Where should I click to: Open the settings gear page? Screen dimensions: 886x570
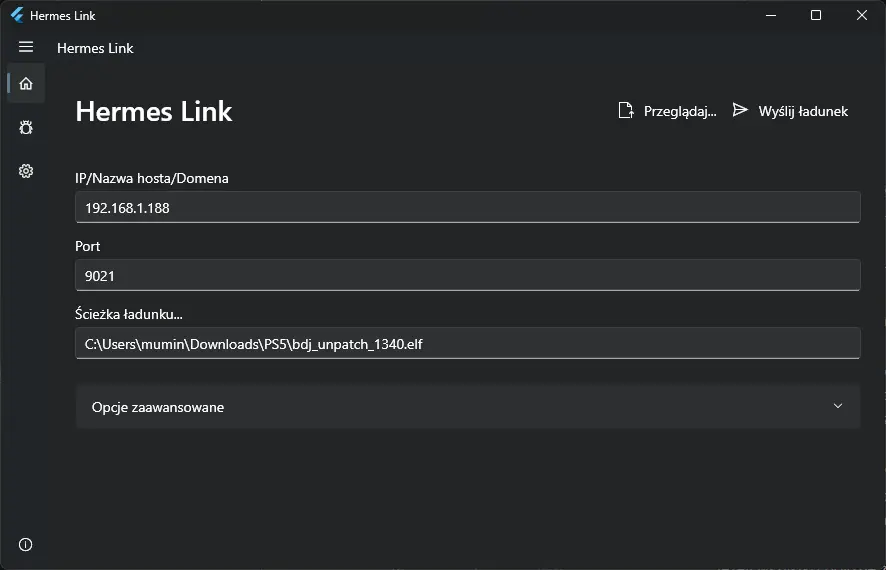pyautogui.click(x=26, y=171)
